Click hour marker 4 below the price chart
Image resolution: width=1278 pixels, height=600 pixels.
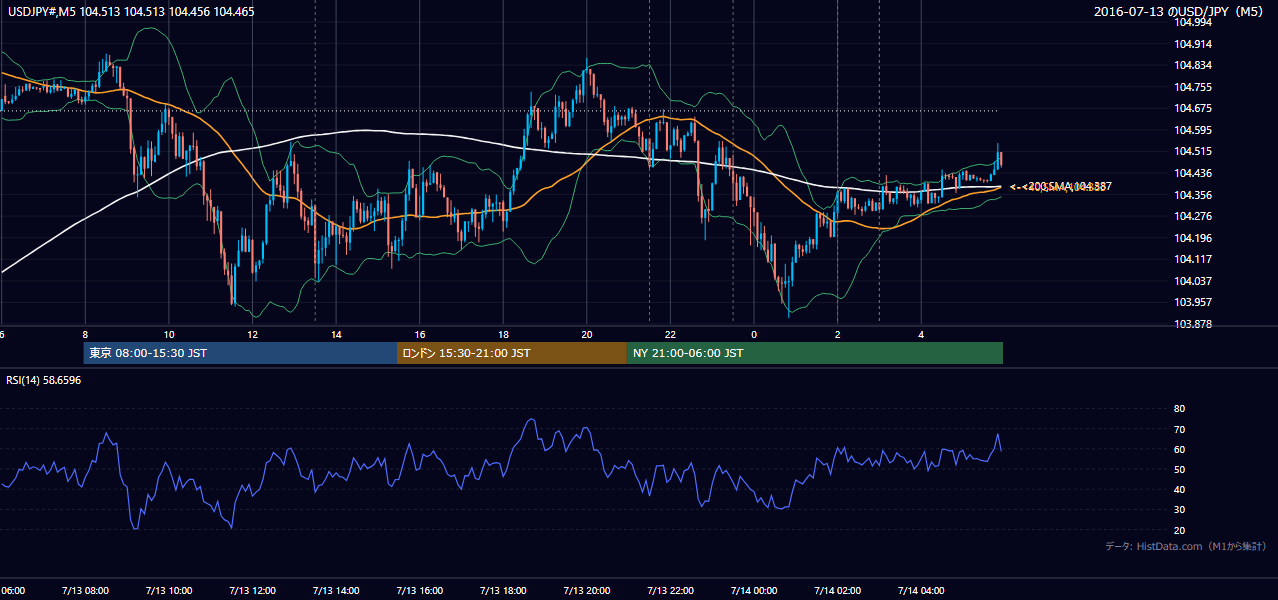[922, 335]
